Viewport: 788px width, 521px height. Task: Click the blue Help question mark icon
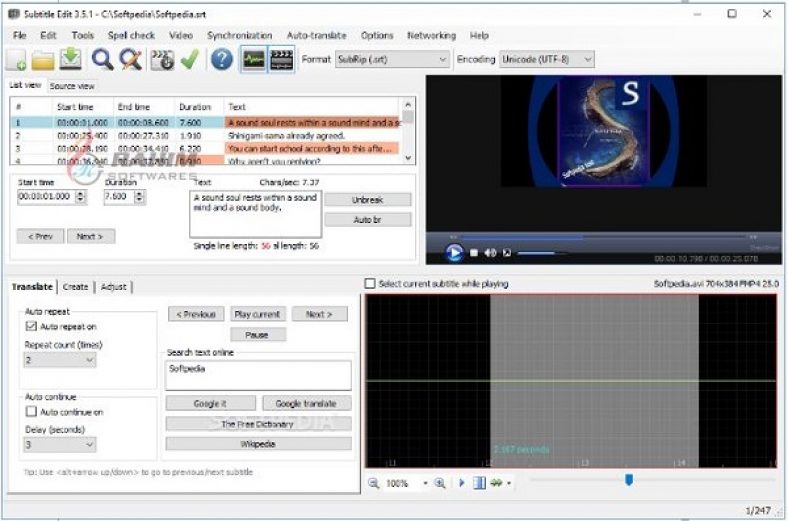coord(221,60)
